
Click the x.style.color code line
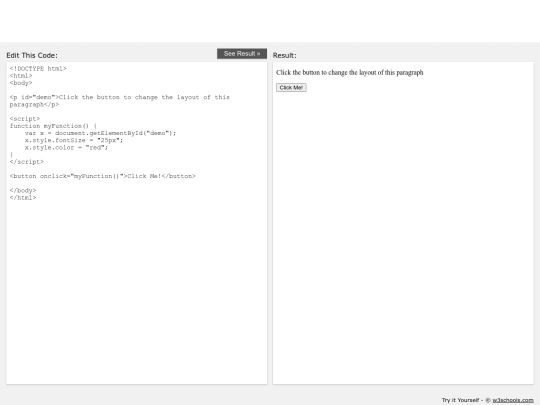coord(66,147)
